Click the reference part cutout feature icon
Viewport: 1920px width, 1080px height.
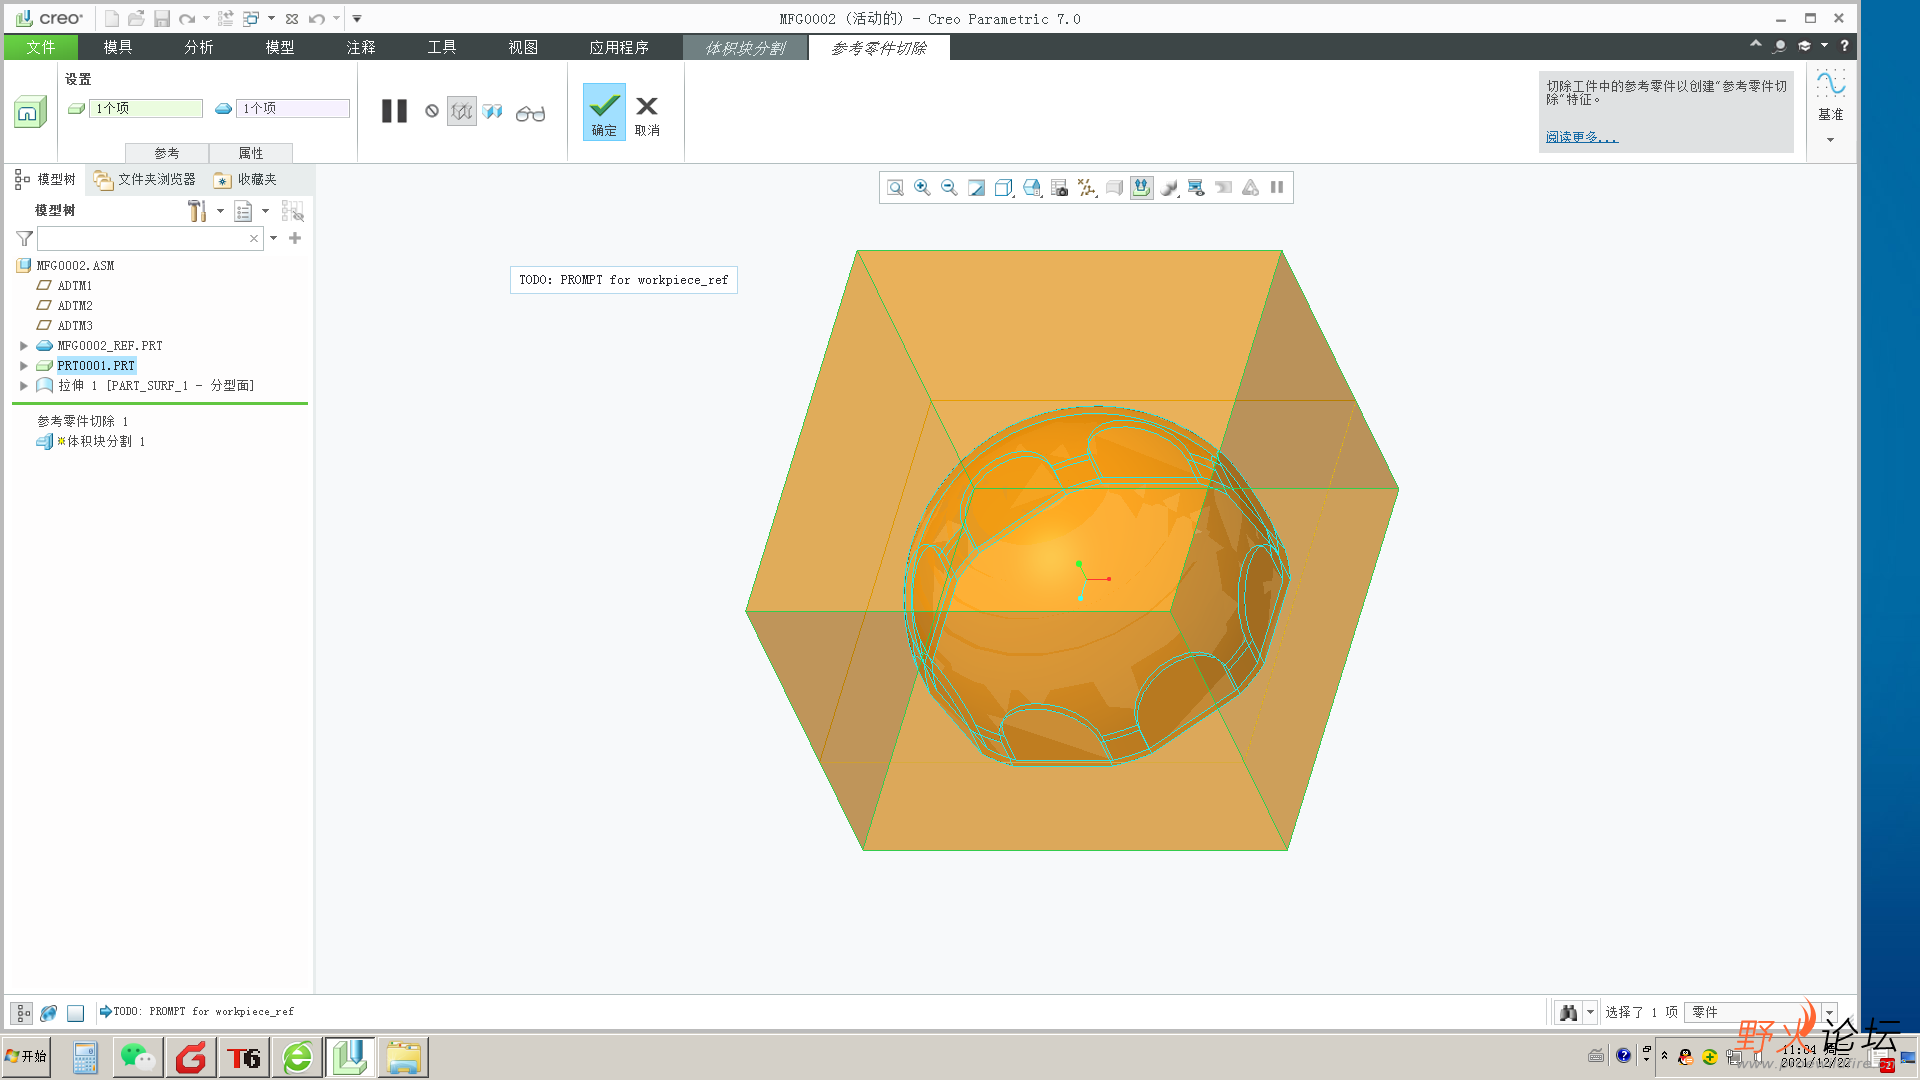(30, 111)
